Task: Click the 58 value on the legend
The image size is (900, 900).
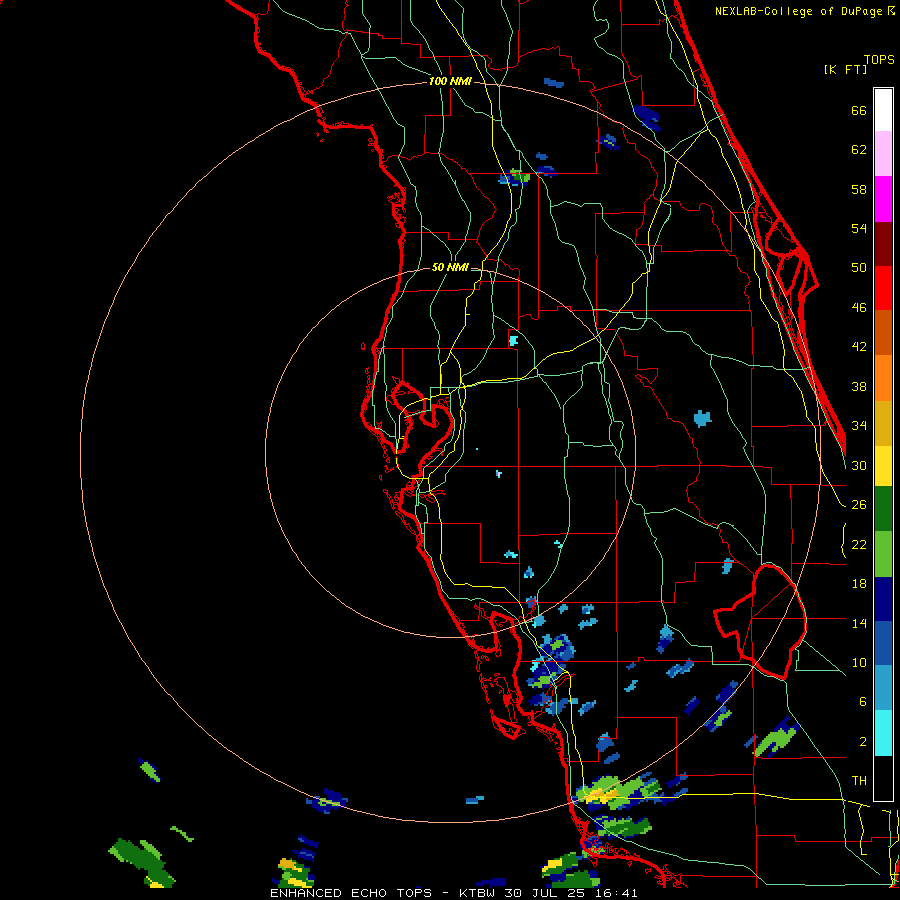Action: pyautogui.click(x=859, y=189)
